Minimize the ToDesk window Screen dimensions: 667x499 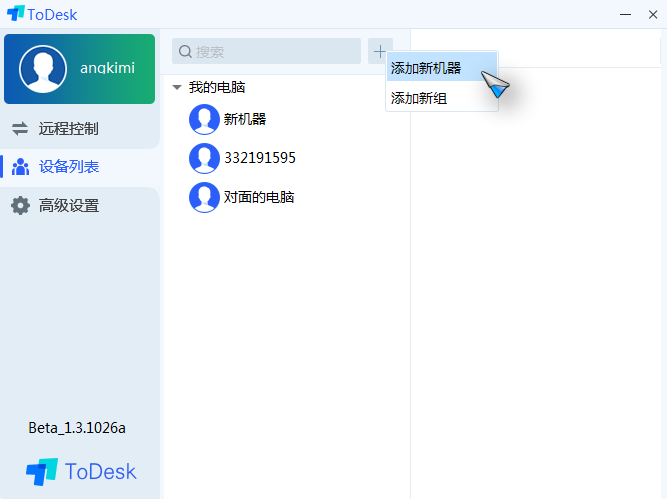(x=625, y=14)
